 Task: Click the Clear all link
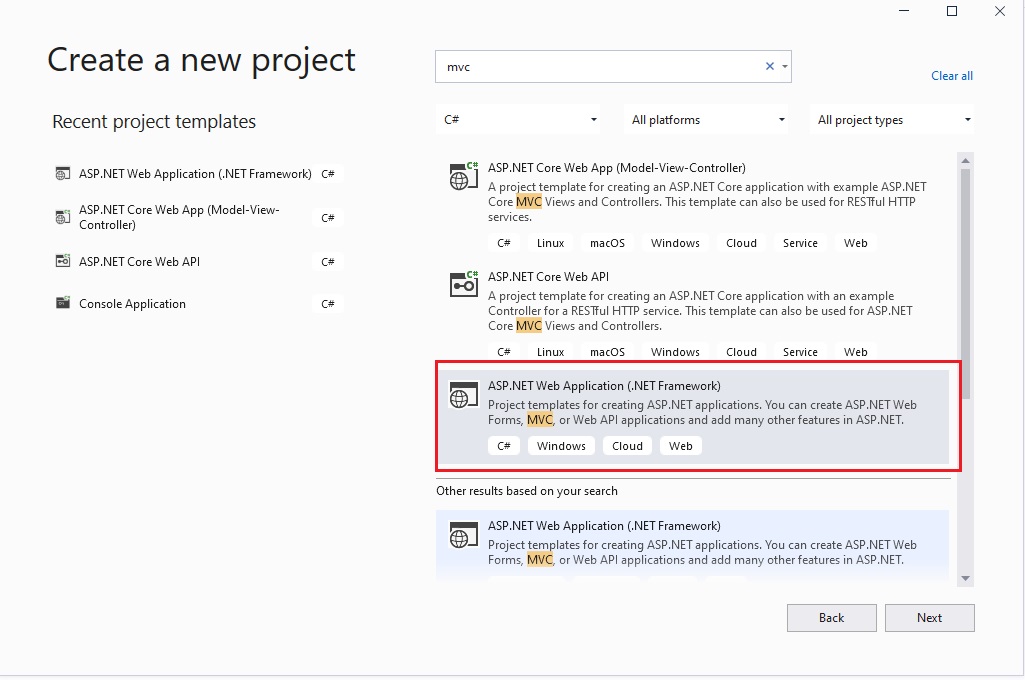[952, 76]
